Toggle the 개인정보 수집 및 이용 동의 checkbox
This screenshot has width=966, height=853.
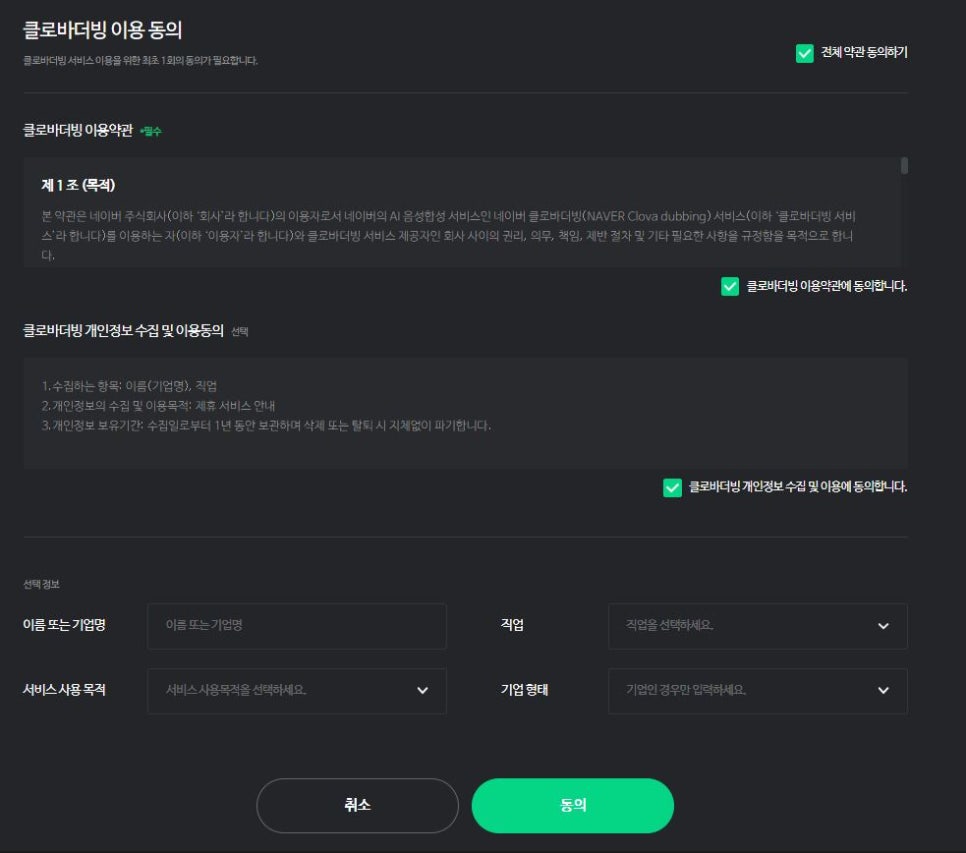pyautogui.click(x=672, y=487)
